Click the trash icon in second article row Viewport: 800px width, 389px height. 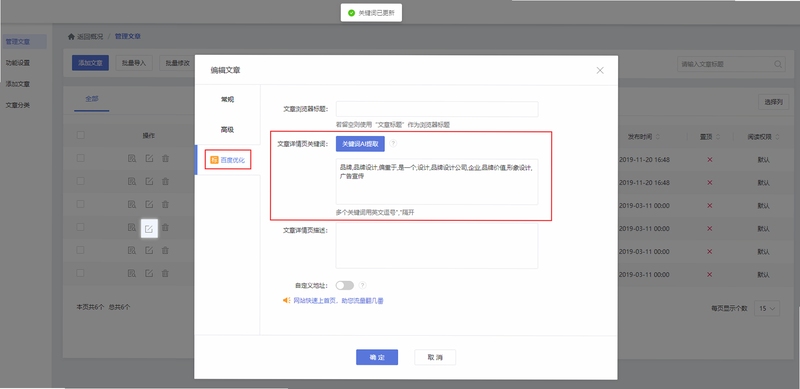point(165,181)
